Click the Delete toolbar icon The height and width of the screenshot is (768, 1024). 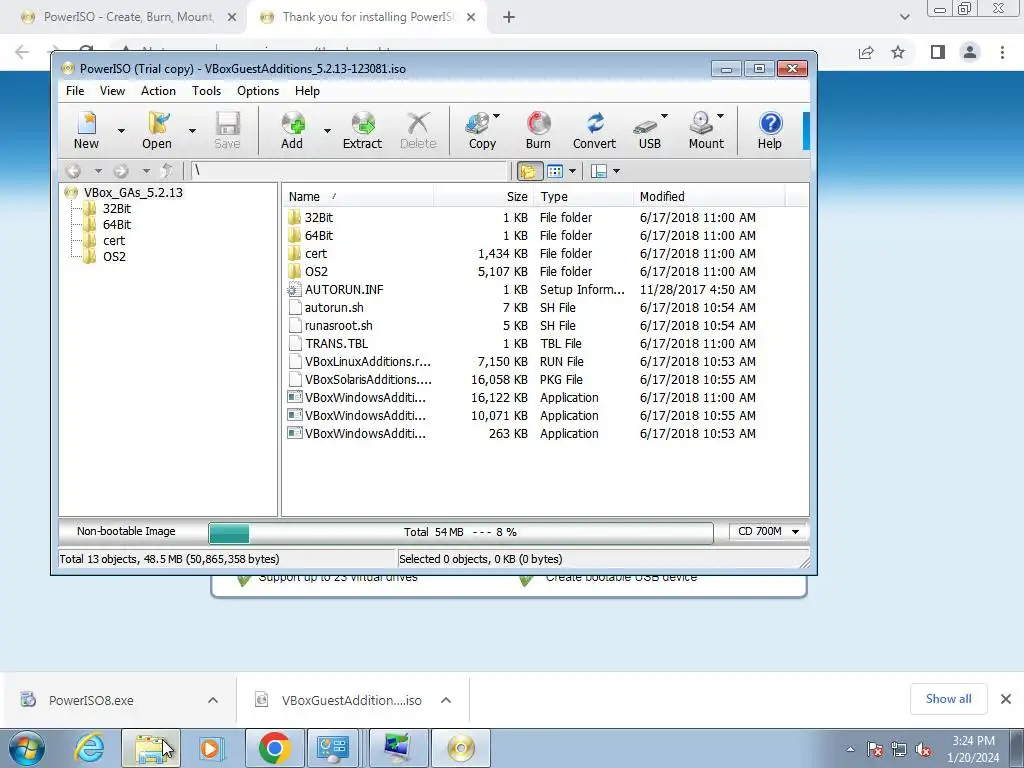tap(418, 130)
